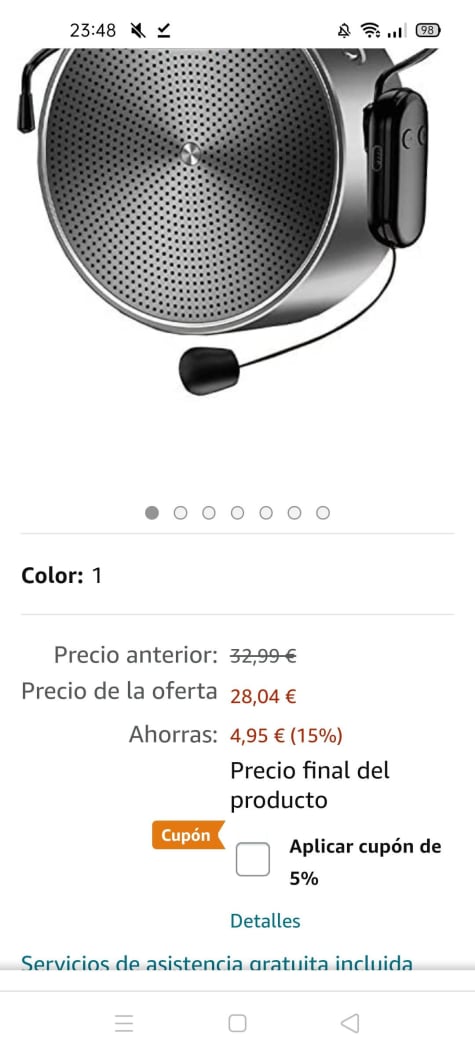Image resolution: width=475 pixels, height=1056 pixels.
Task: Tap the Aplicar cupón de 5% label
Action: (x=365, y=862)
